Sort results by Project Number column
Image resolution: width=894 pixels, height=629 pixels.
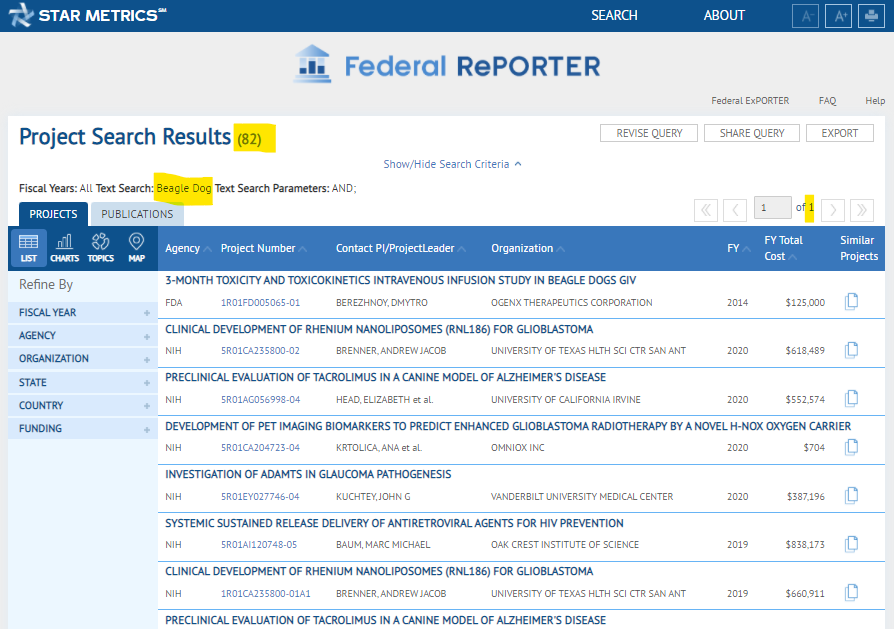263,249
